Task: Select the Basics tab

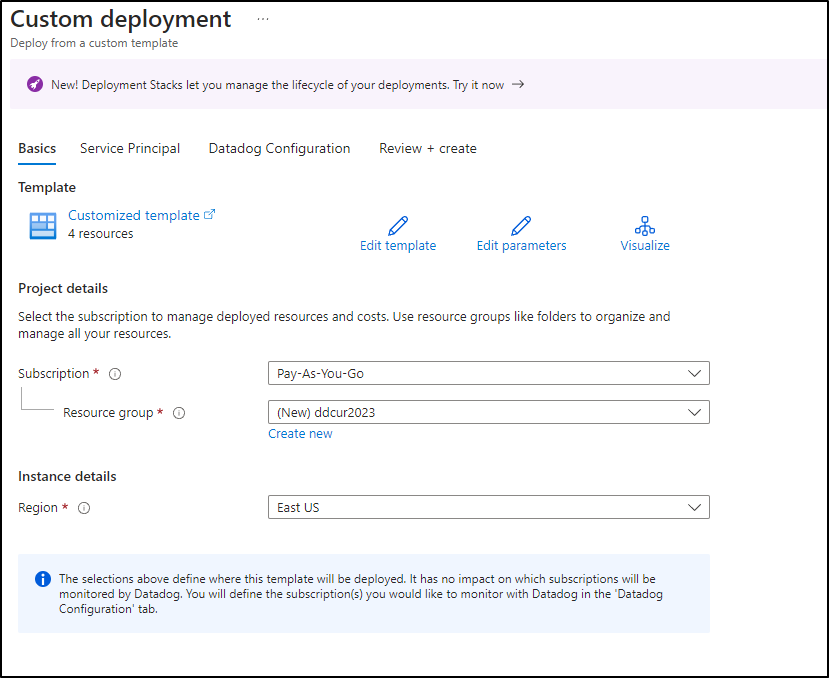Action: point(37,149)
